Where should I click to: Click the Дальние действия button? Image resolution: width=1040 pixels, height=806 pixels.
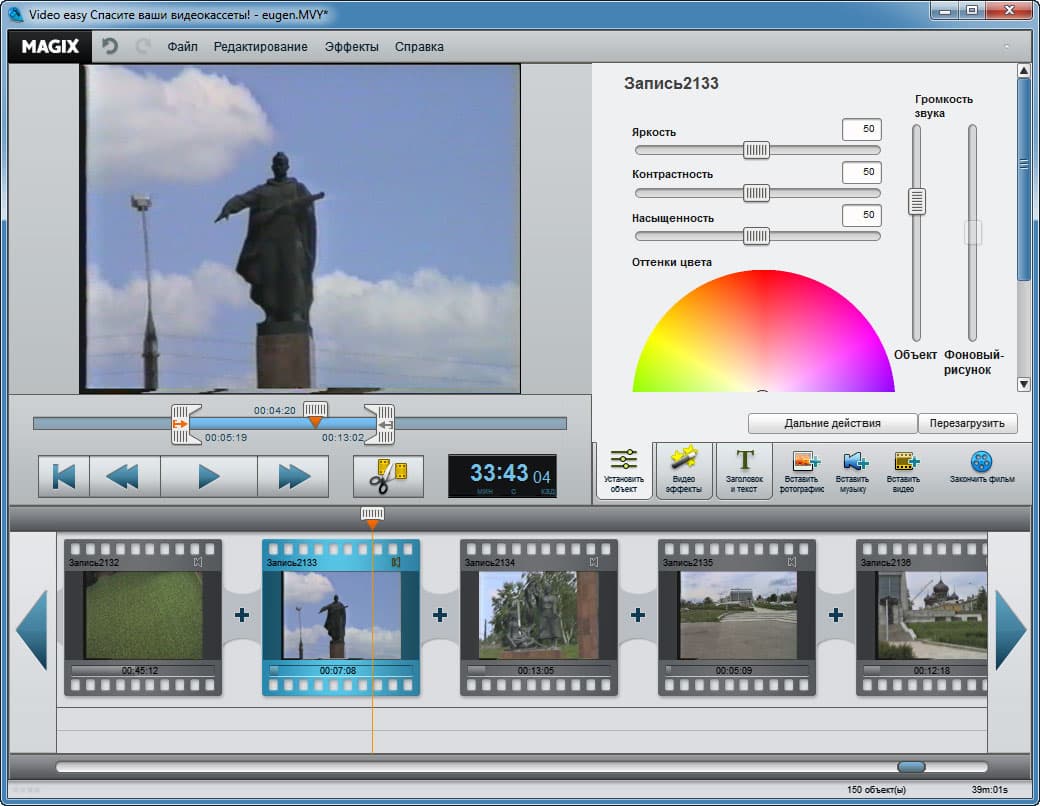[x=832, y=423]
